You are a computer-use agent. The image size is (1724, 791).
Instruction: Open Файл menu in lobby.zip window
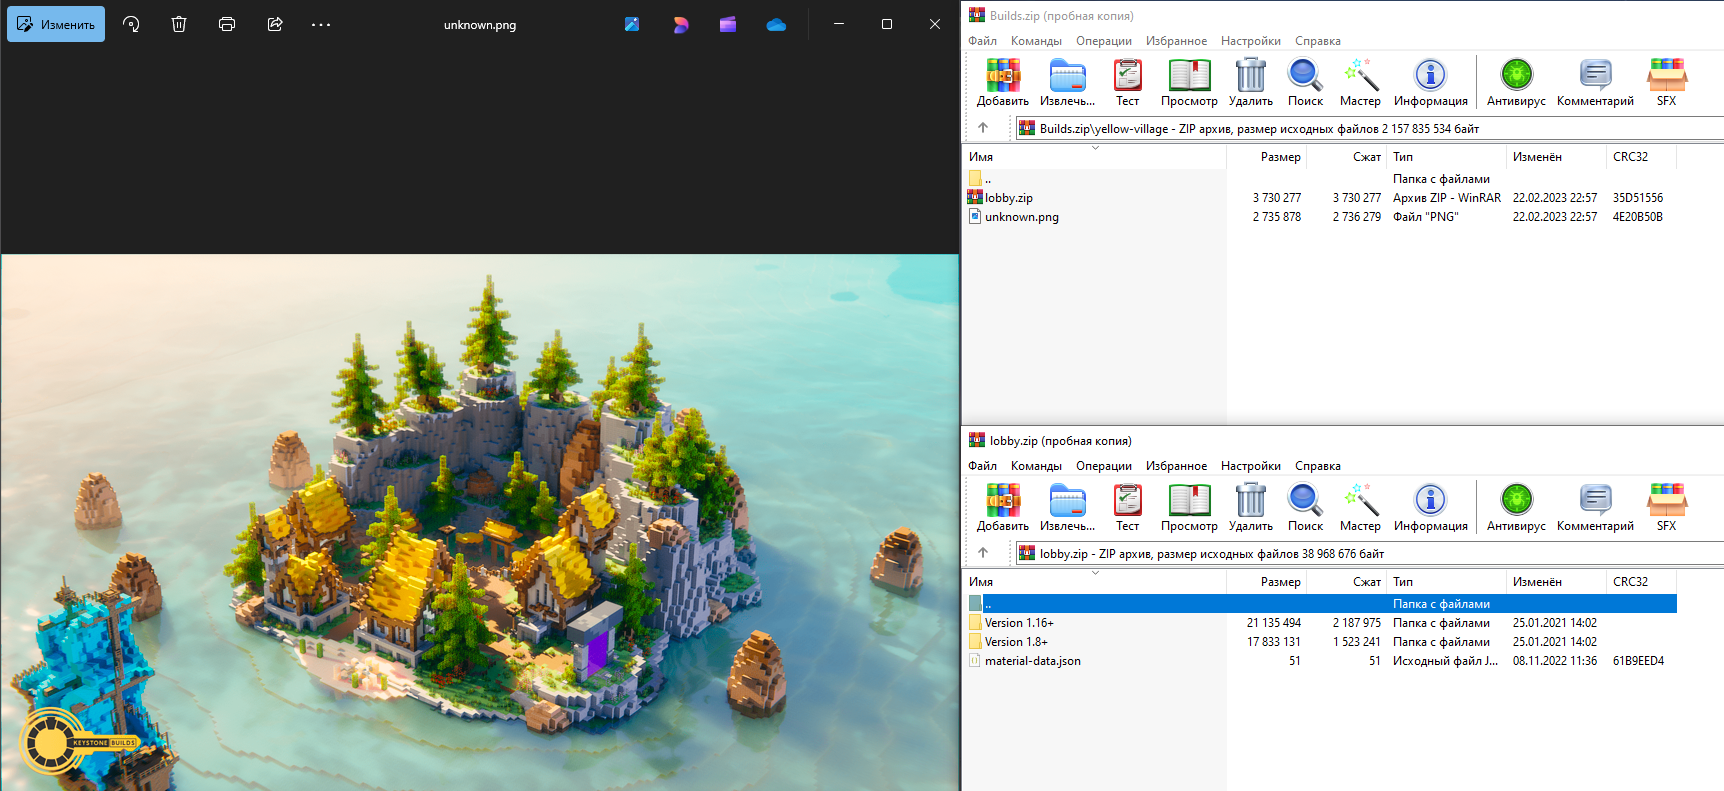tap(982, 466)
